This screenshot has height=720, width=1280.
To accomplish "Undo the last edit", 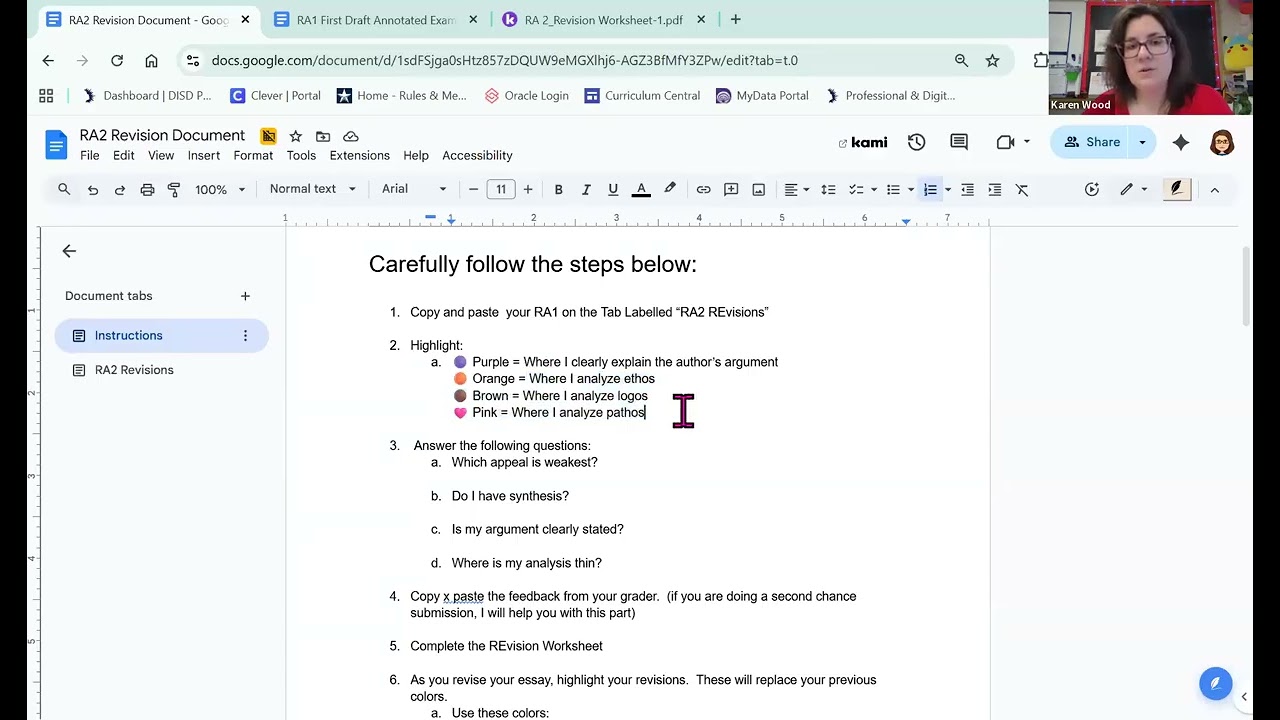I will (93, 189).
